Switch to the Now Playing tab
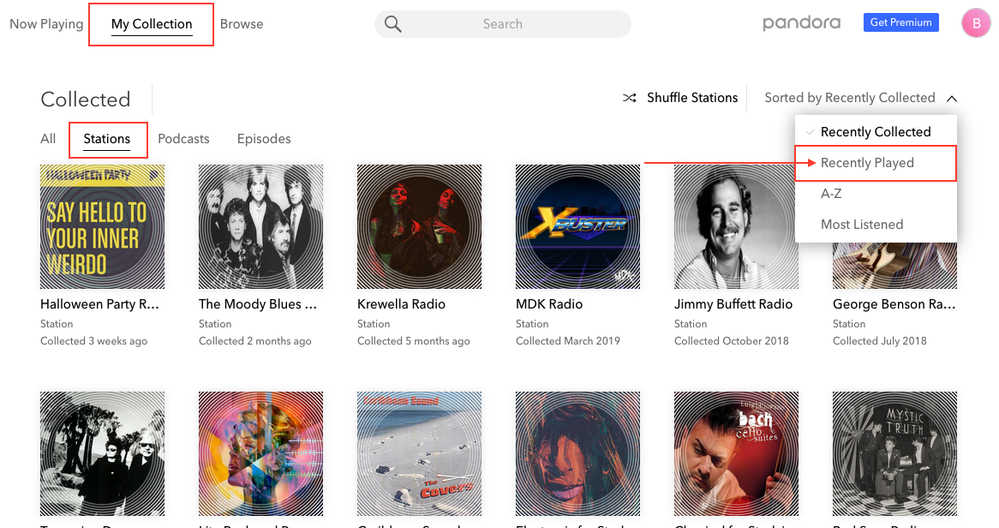The height and width of the screenshot is (528, 999). coord(46,24)
